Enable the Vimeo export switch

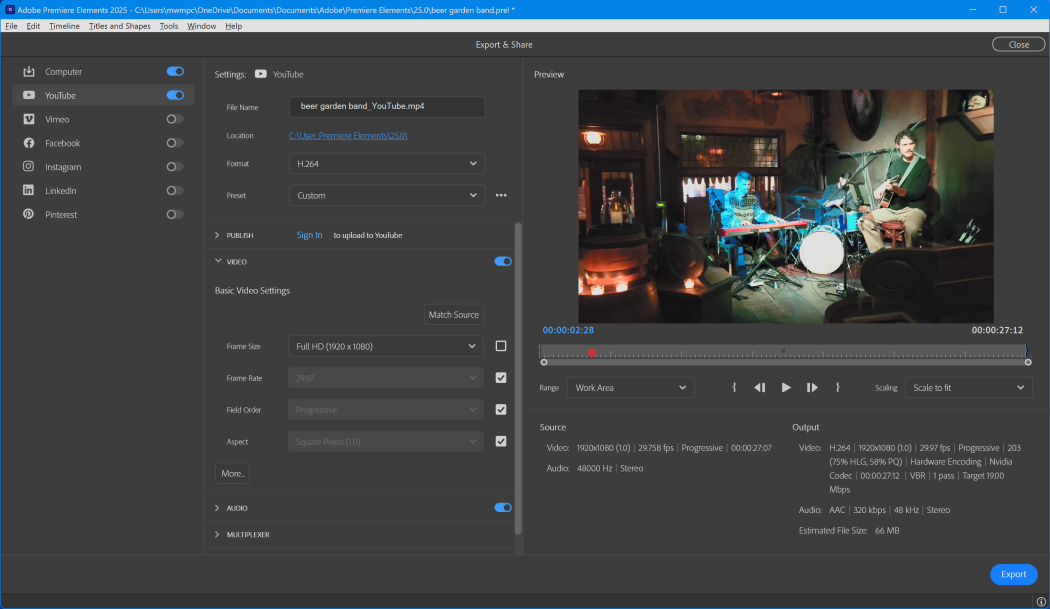tap(175, 119)
